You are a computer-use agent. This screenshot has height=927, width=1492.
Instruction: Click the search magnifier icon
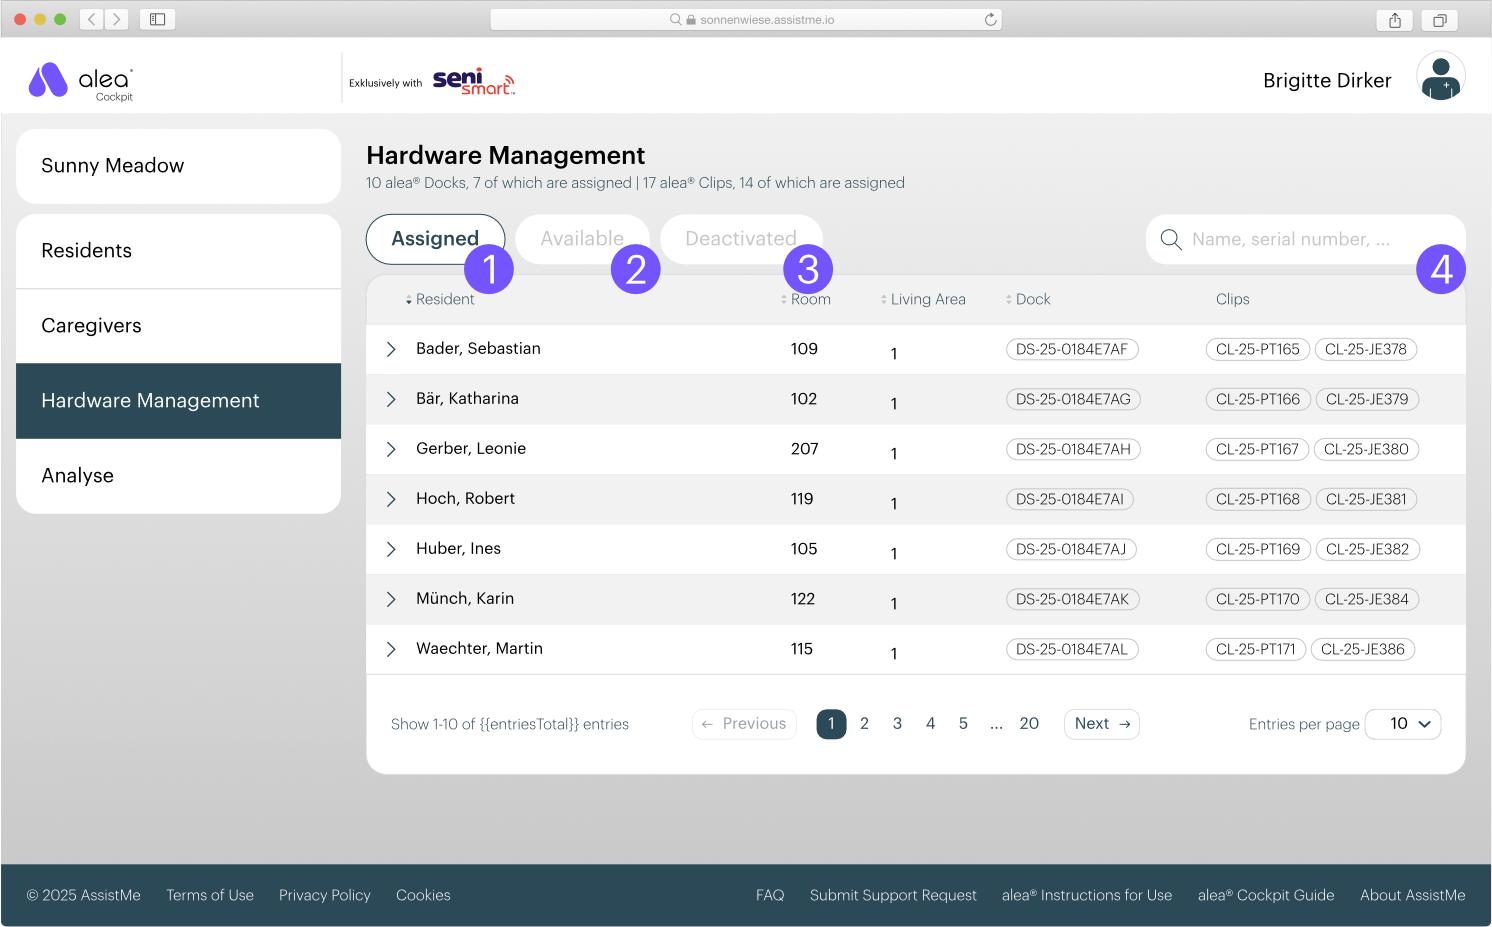click(1170, 239)
